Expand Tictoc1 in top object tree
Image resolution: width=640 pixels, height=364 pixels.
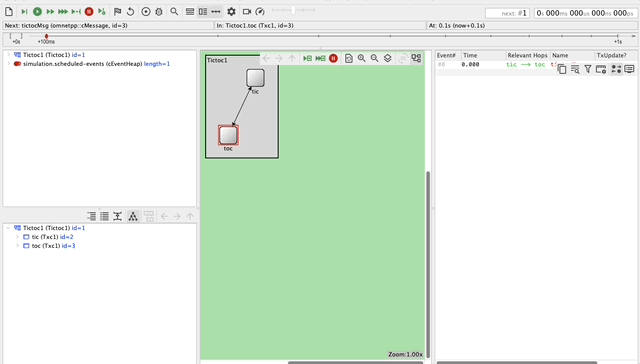click(x=9, y=55)
